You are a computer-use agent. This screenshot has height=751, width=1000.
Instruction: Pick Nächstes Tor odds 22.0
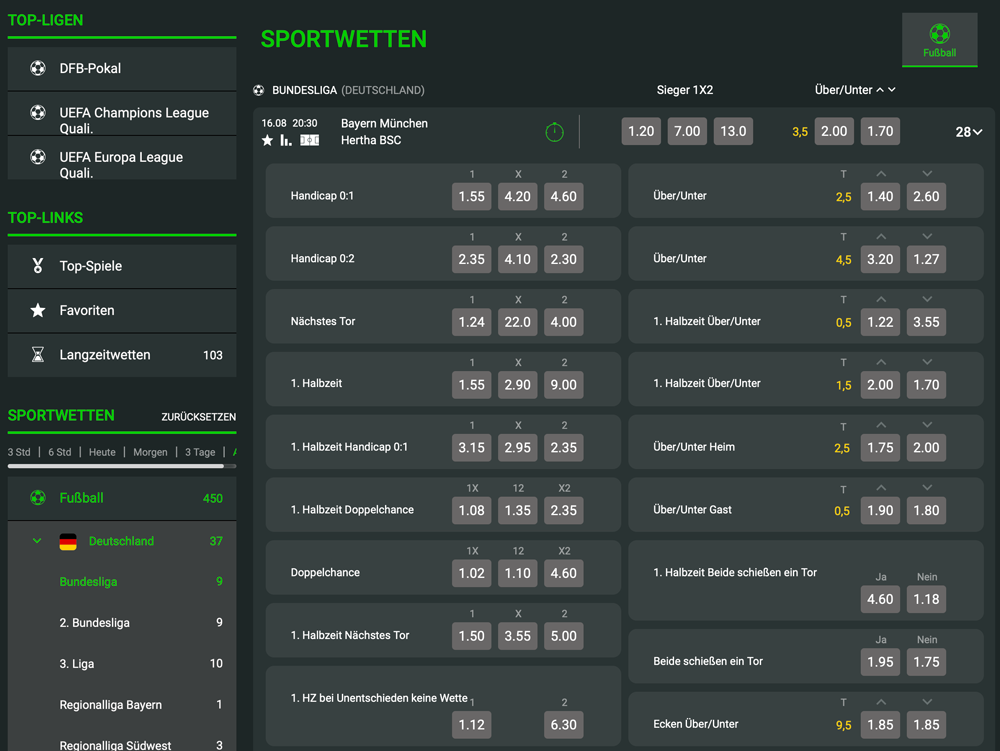(517, 322)
